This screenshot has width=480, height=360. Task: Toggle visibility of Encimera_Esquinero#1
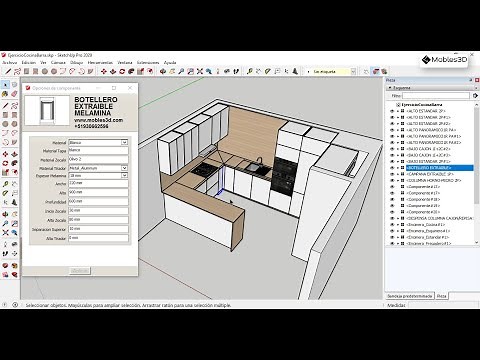pyautogui.click(x=392, y=231)
